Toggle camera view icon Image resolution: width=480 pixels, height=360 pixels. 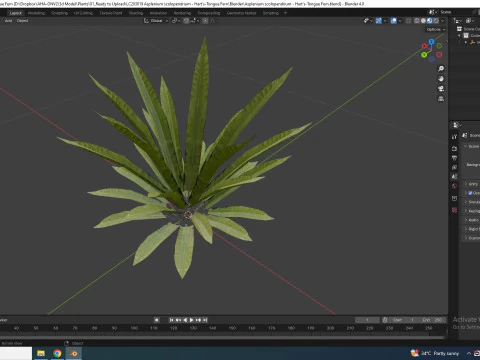pos(441,89)
